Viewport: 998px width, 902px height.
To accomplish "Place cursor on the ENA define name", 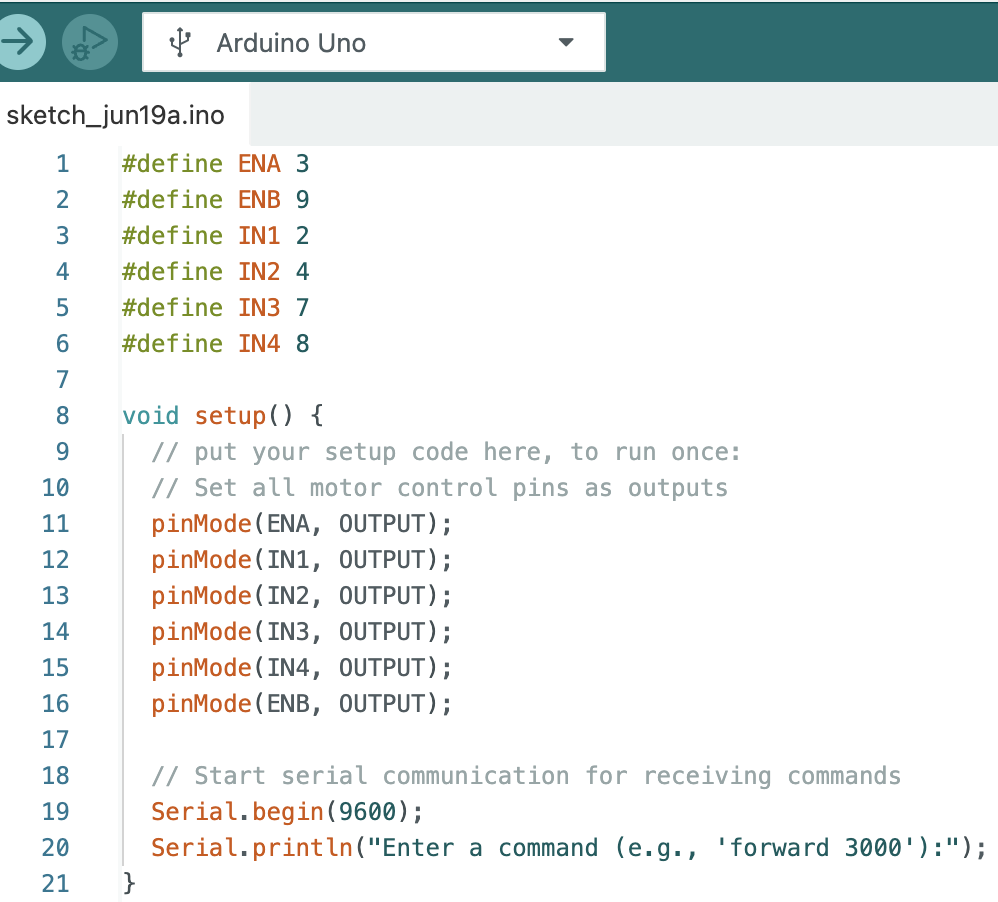I will point(259,164).
